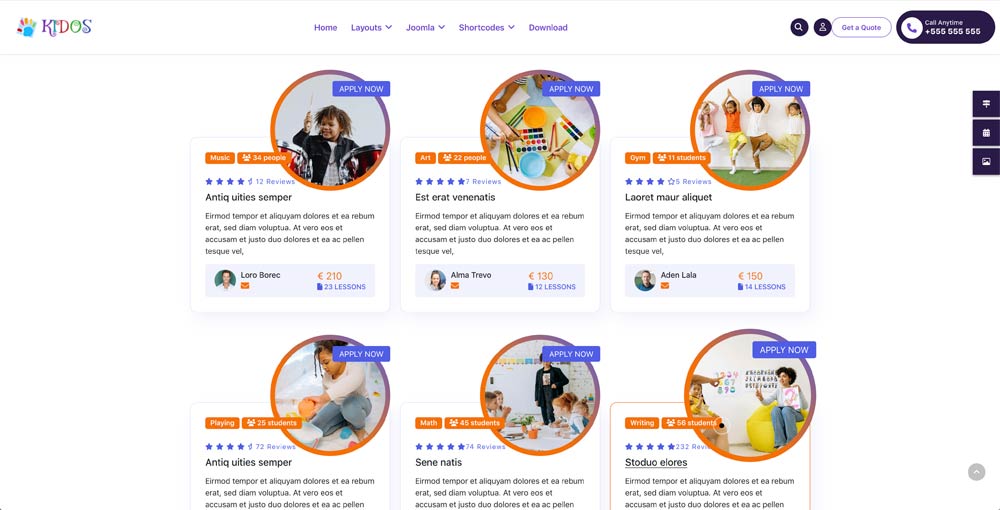Click the email icon under Aden Lala
The height and width of the screenshot is (510, 1000).
coord(665,286)
